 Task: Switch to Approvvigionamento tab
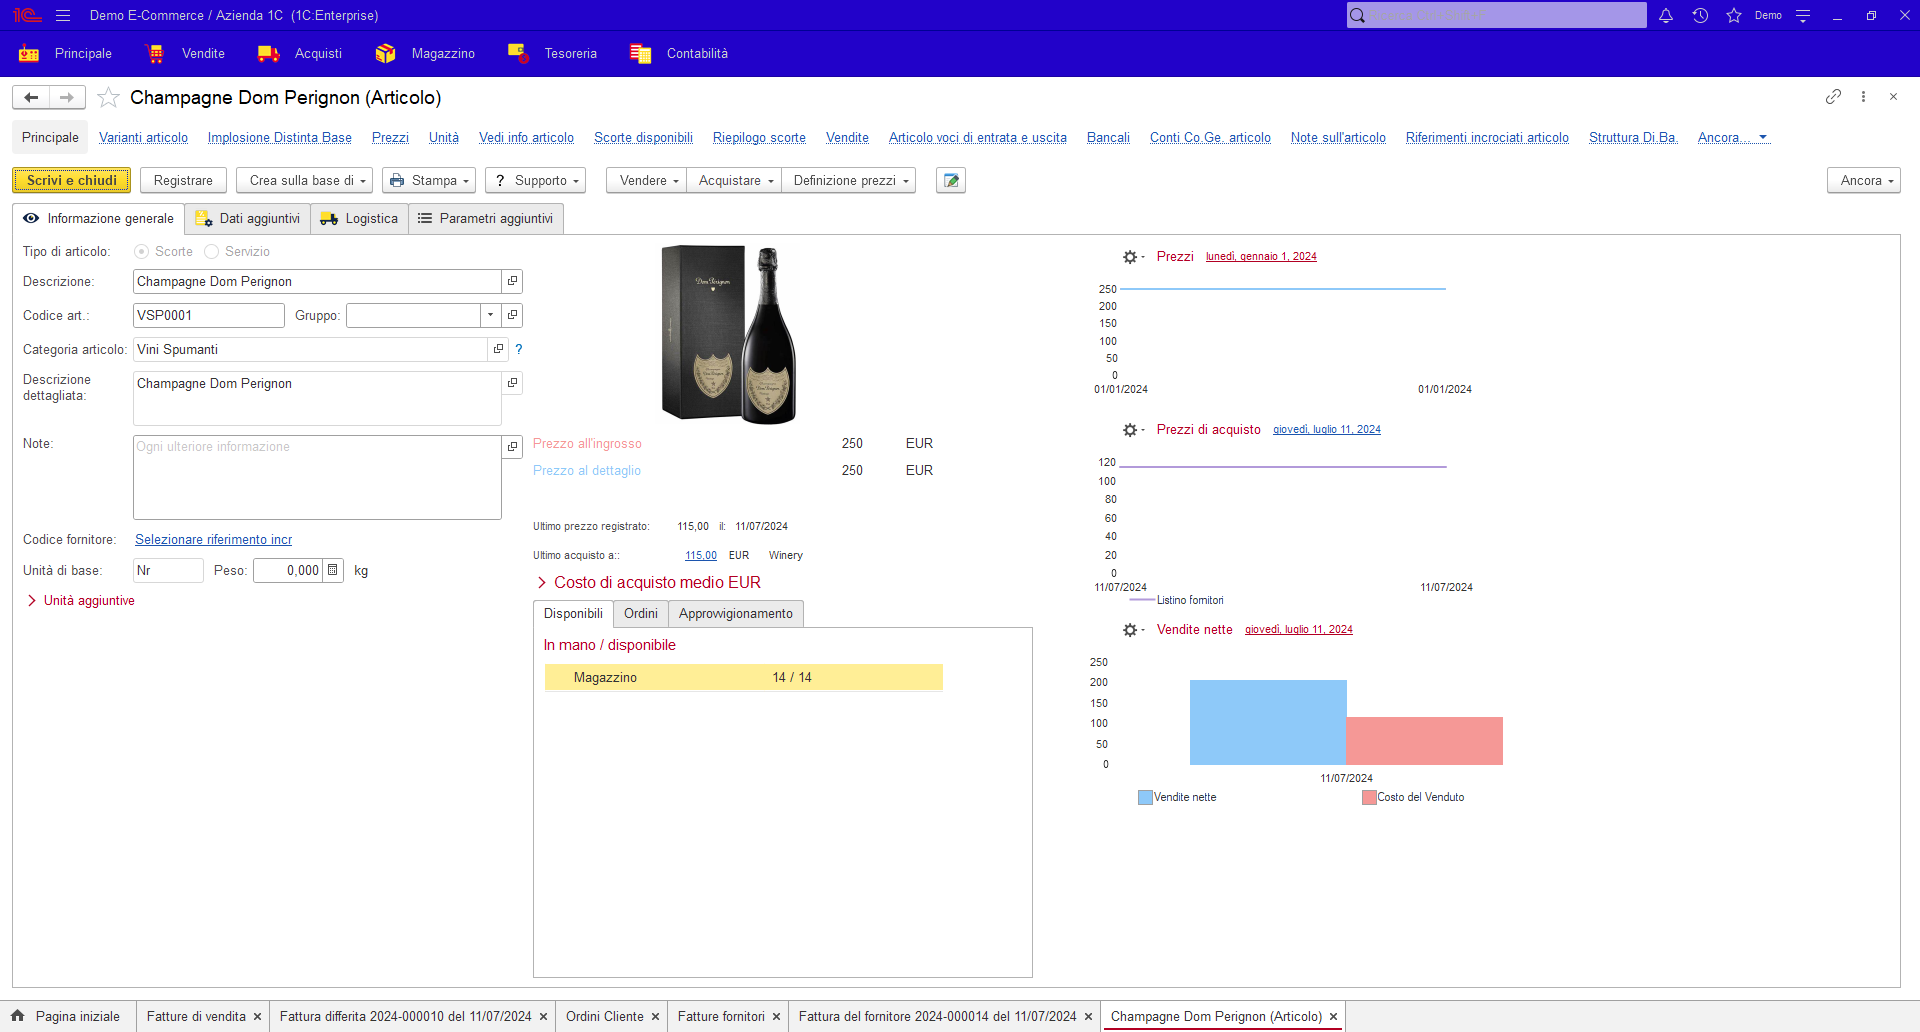(736, 614)
